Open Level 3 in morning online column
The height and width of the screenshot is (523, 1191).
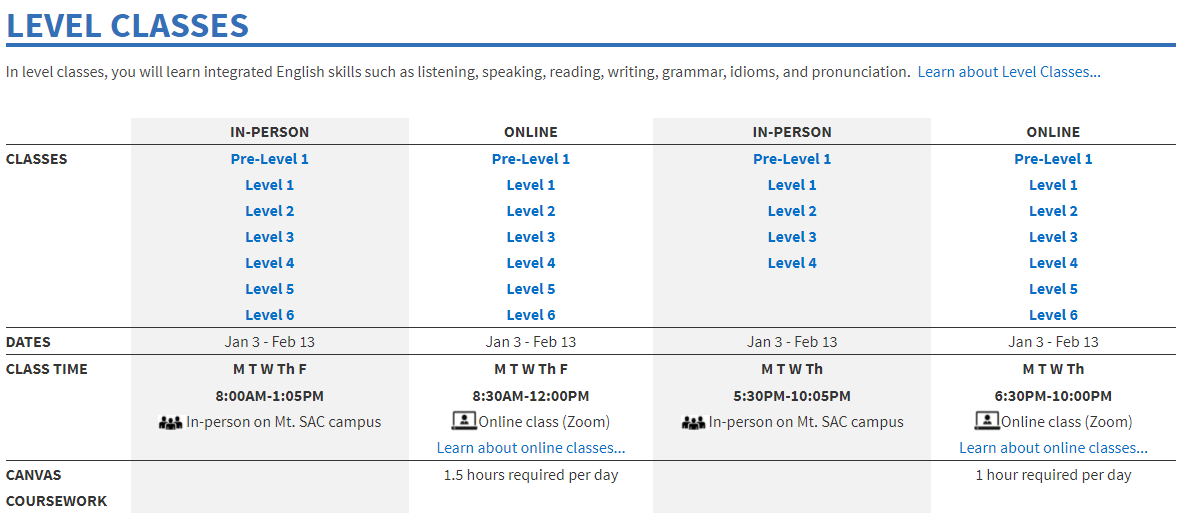coord(531,237)
